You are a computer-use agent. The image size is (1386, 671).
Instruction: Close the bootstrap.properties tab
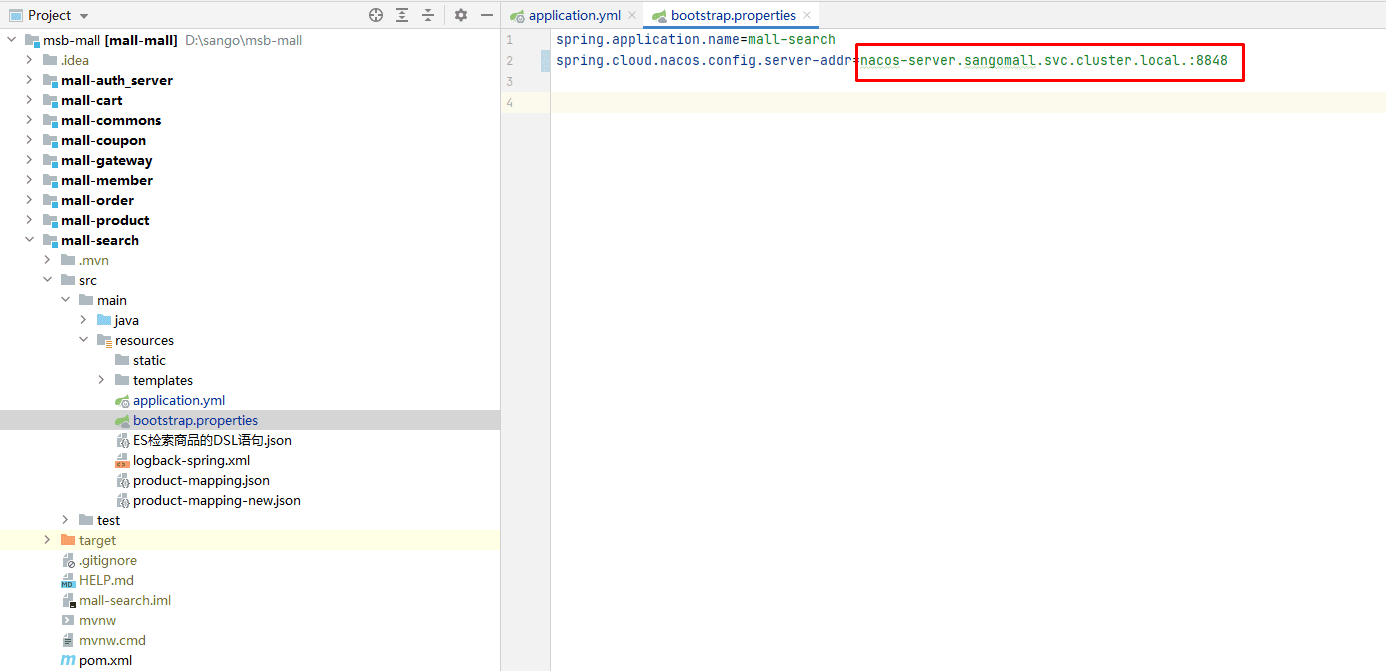pos(807,16)
